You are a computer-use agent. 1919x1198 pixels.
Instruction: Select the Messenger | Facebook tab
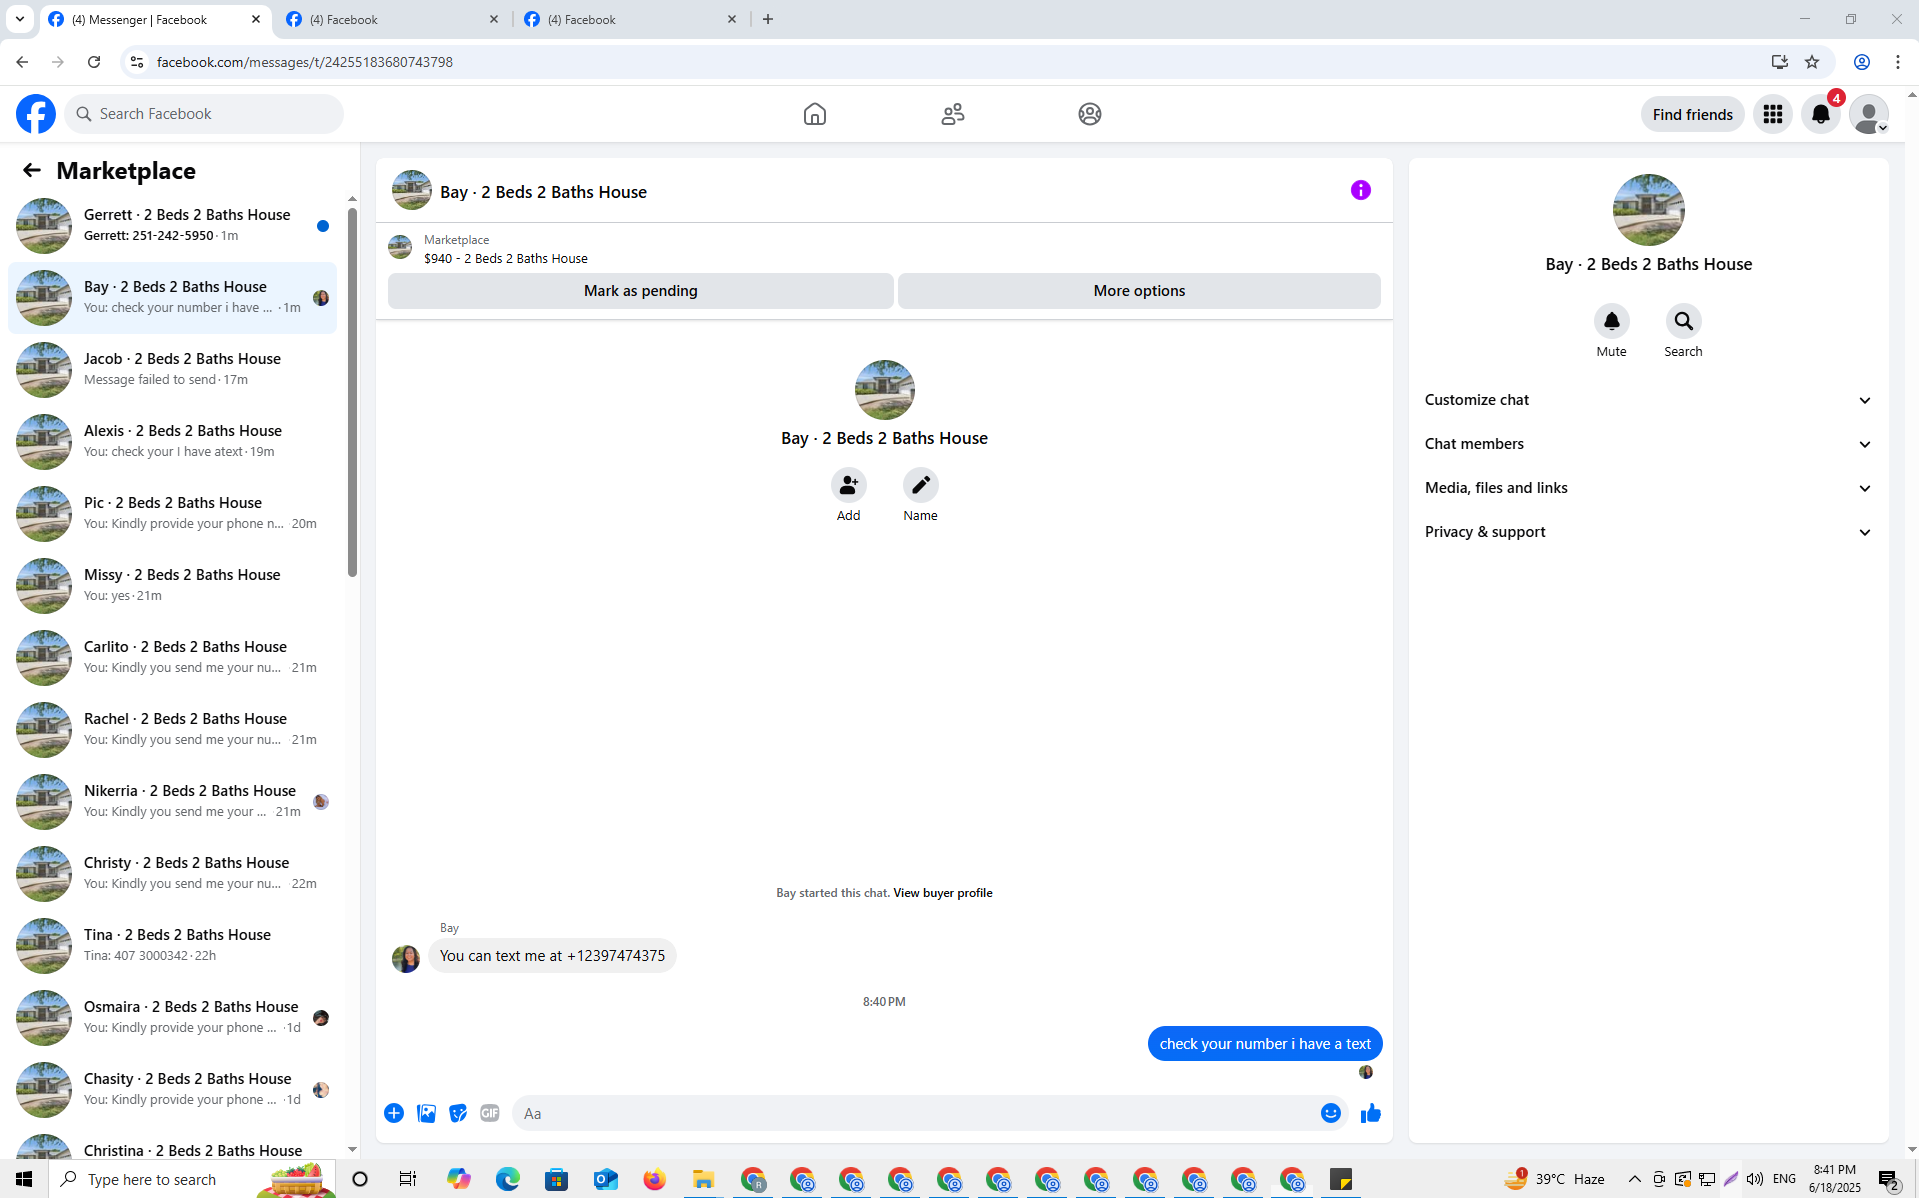[x=155, y=19]
